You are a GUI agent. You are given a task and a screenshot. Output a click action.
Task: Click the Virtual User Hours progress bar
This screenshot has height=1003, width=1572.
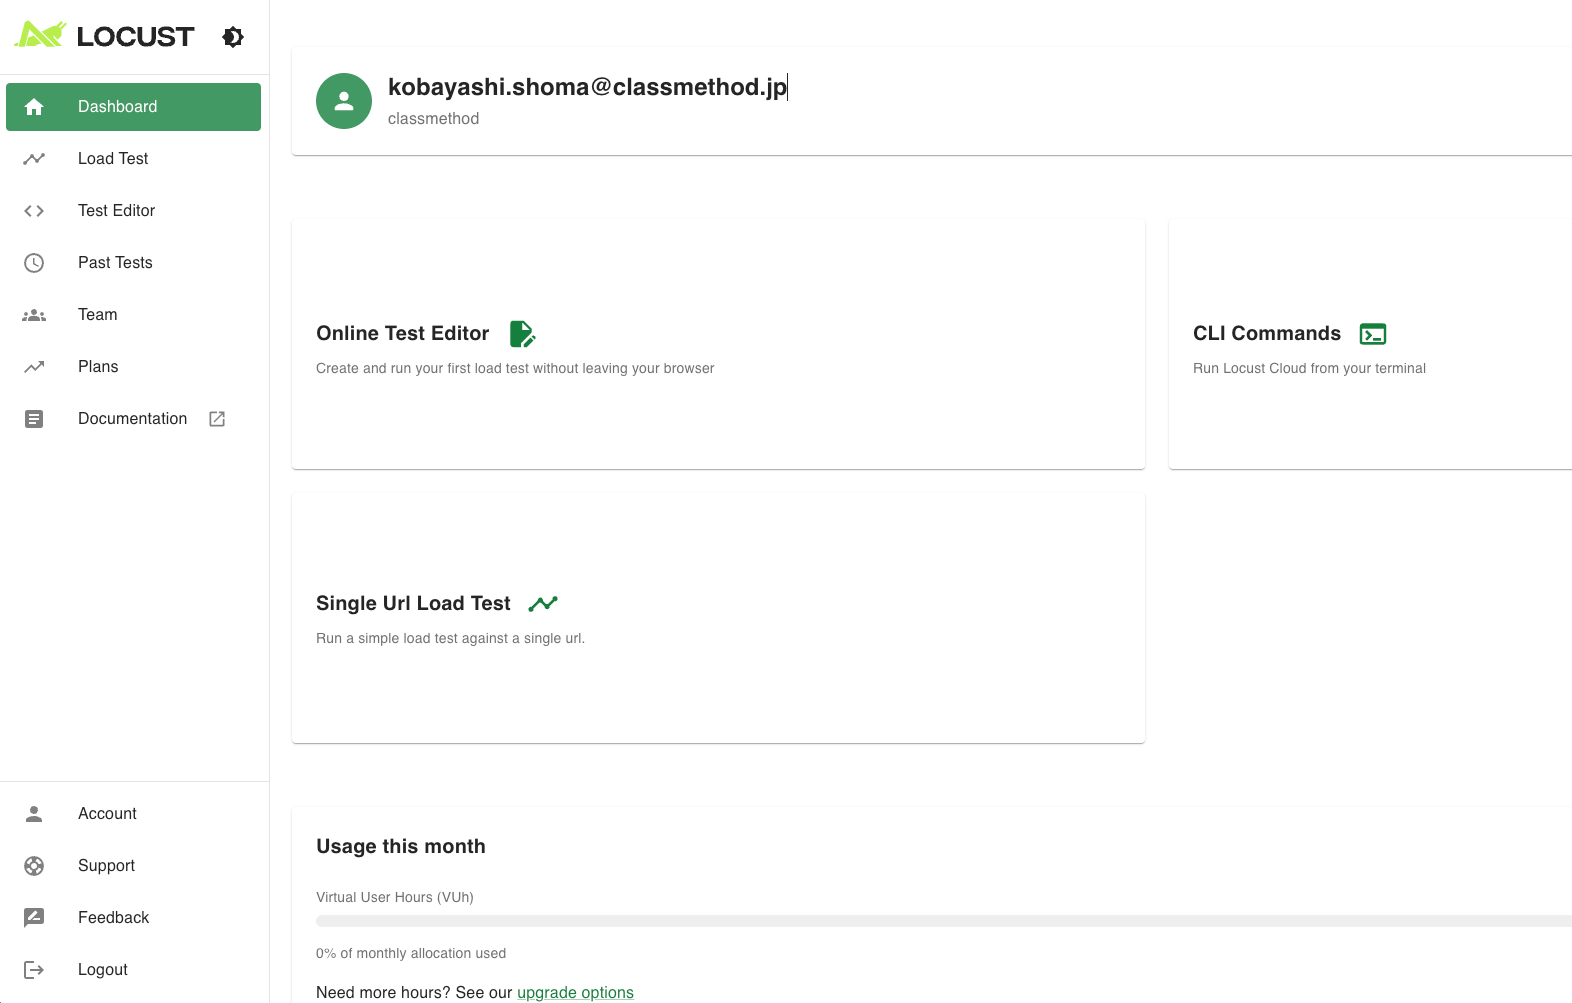coord(944,921)
